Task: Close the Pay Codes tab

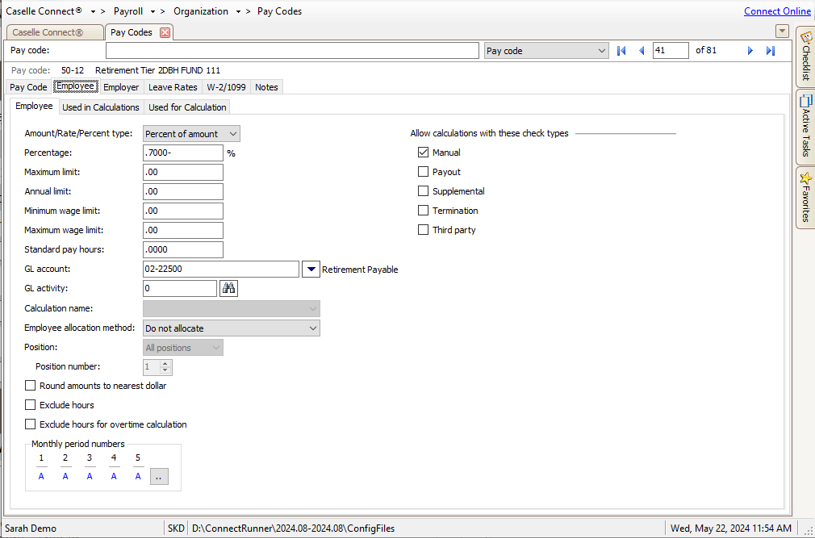Action: 165,32
